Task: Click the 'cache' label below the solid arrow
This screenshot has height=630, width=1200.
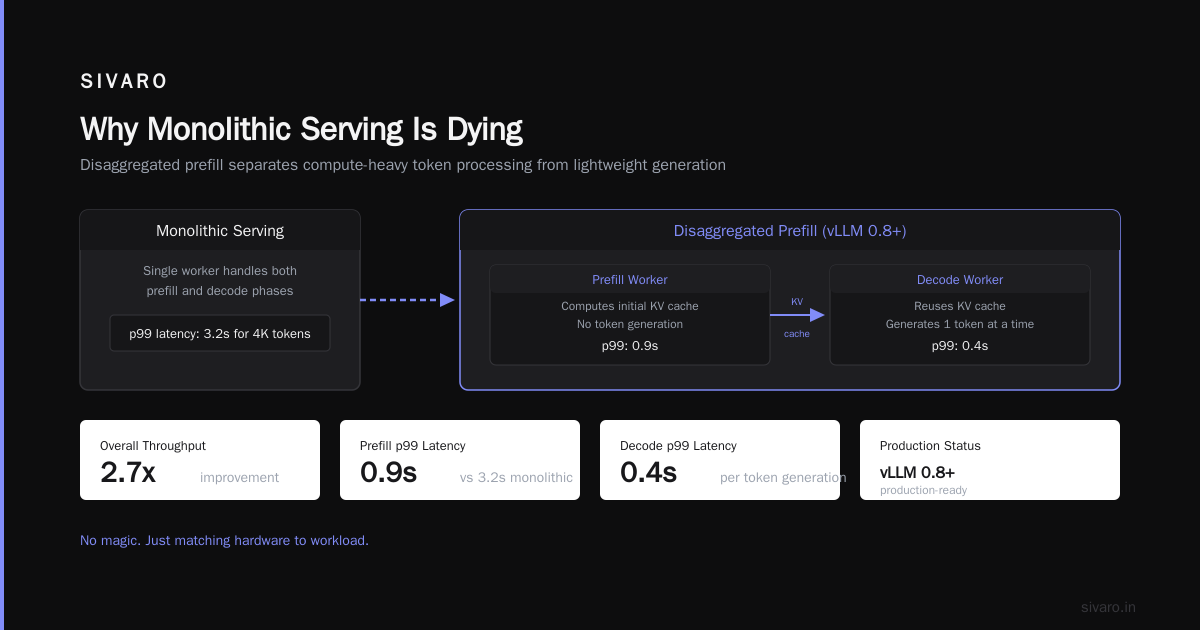Action: (797, 334)
